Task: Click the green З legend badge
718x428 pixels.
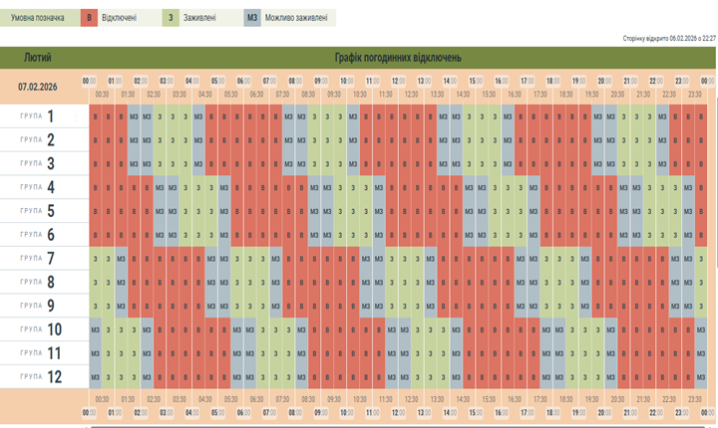Action: point(171,18)
